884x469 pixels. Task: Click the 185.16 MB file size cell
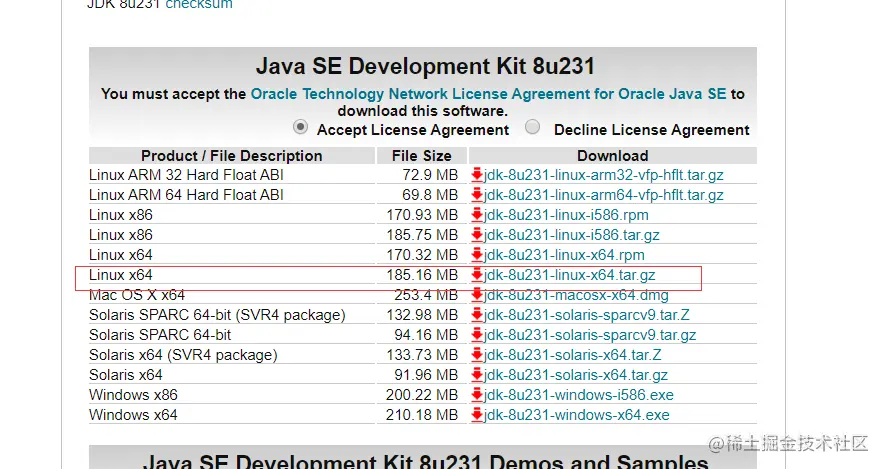(422, 275)
